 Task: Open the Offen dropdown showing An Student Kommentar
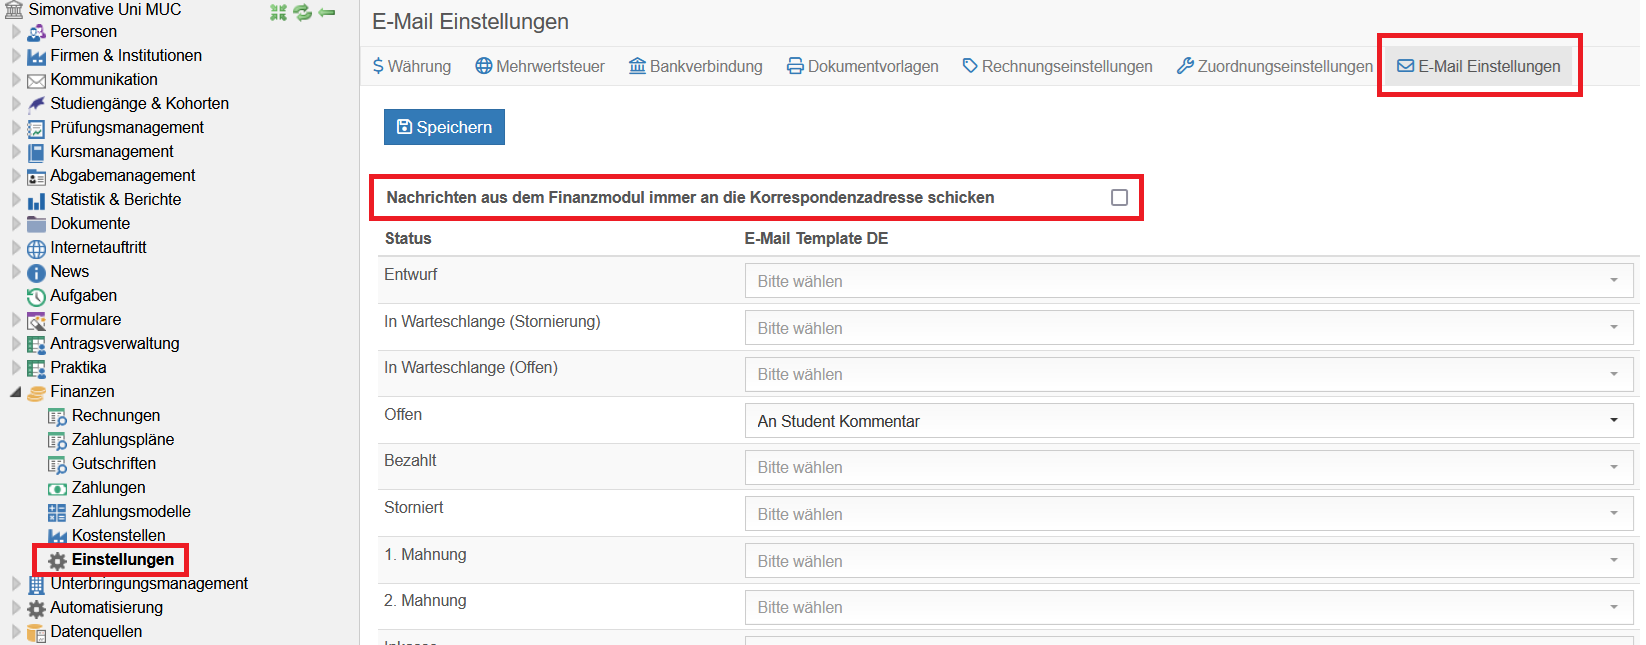[1189, 421]
